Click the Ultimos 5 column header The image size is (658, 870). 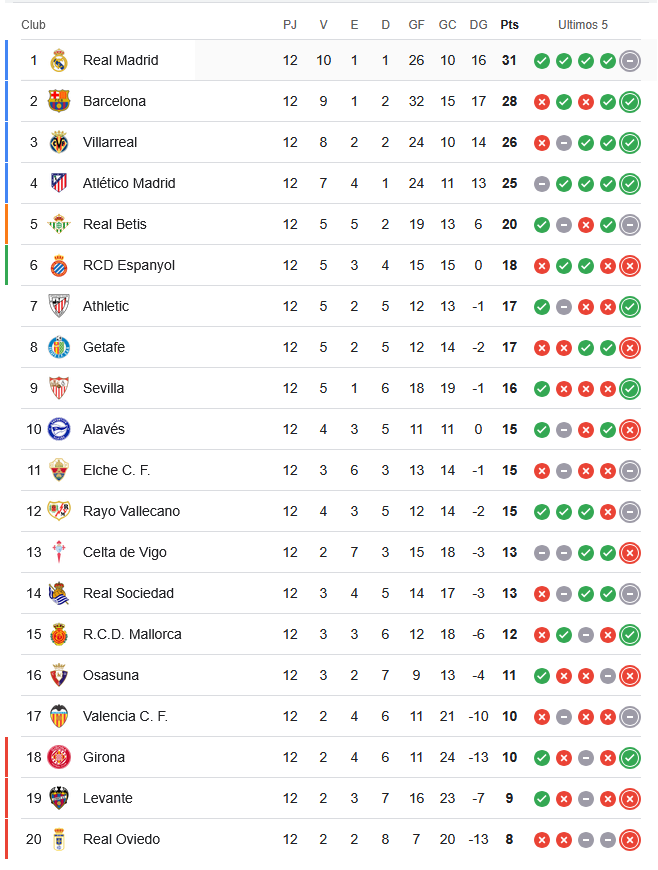click(x=582, y=25)
